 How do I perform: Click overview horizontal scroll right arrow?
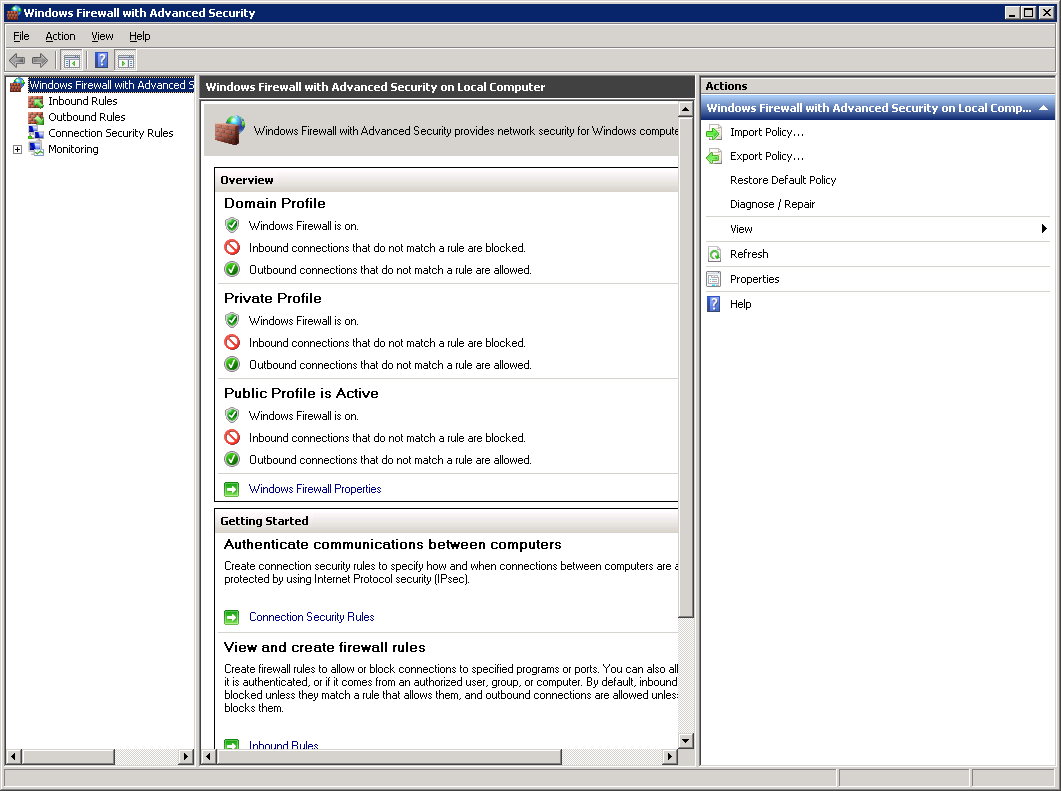pyautogui.click(x=670, y=756)
